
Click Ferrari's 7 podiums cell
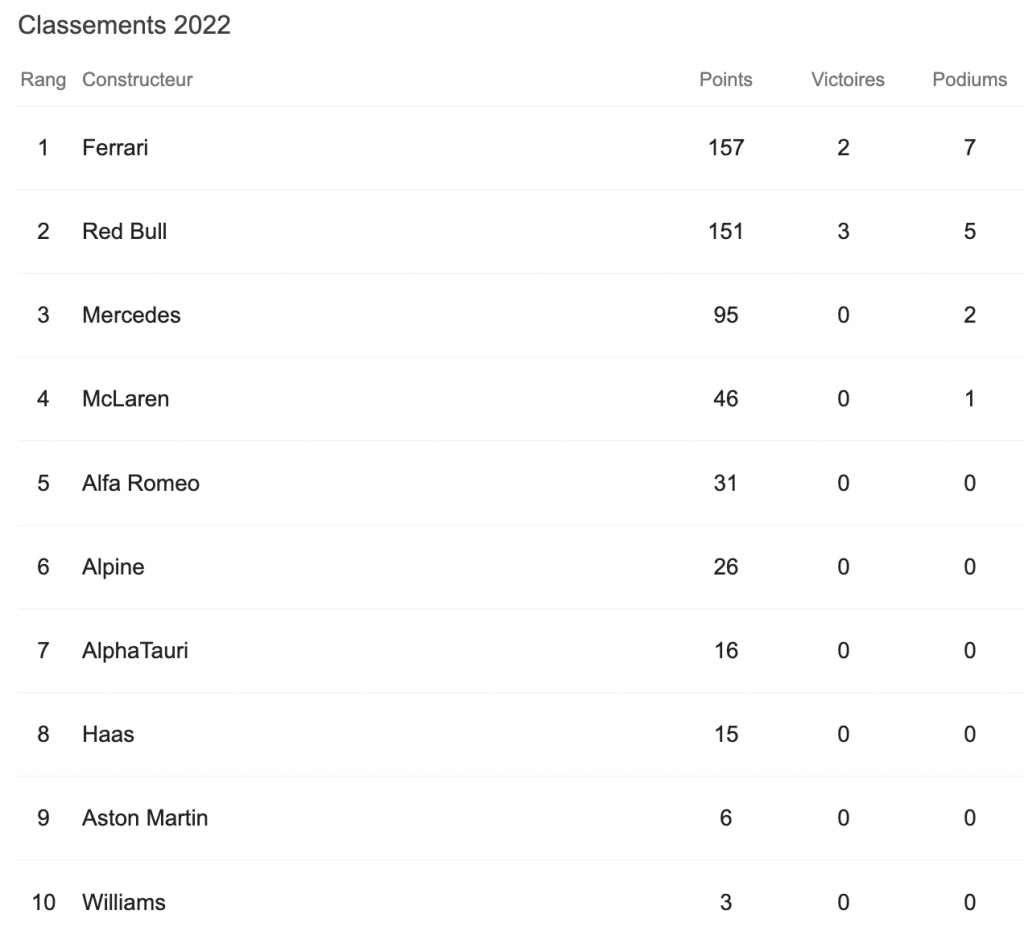(969, 148)
